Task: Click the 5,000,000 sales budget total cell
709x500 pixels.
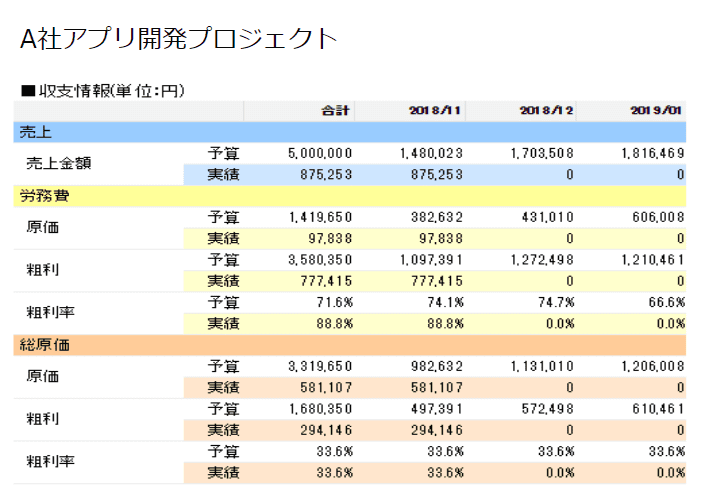Action: [x=319, y=154]
